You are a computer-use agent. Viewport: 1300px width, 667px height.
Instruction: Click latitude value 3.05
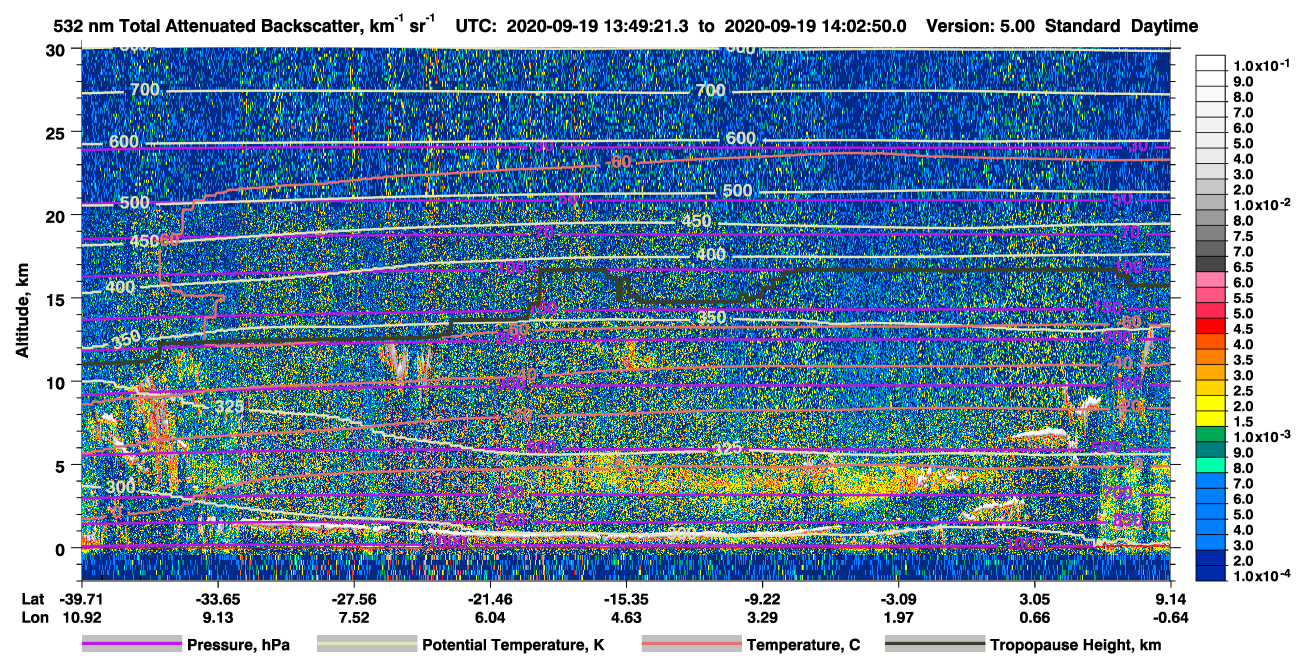click(1035, 598)
